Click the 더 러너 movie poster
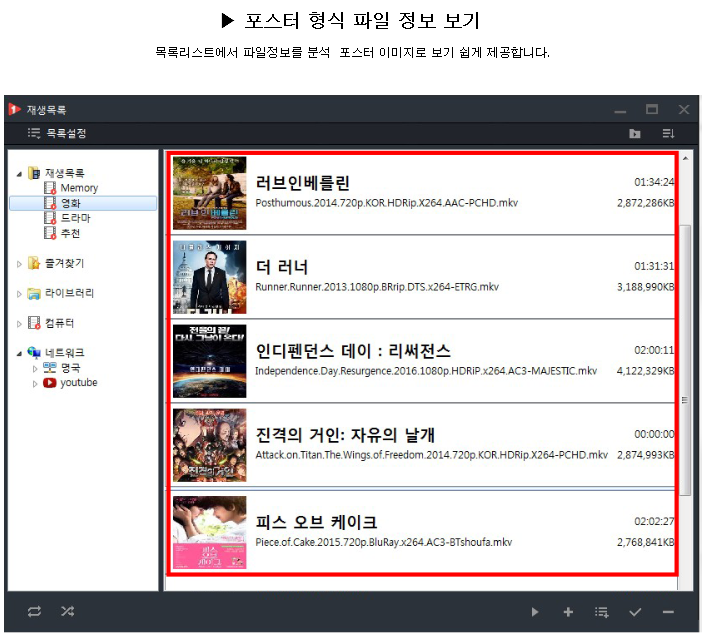The image size is (704, 640). pos(210,277)
